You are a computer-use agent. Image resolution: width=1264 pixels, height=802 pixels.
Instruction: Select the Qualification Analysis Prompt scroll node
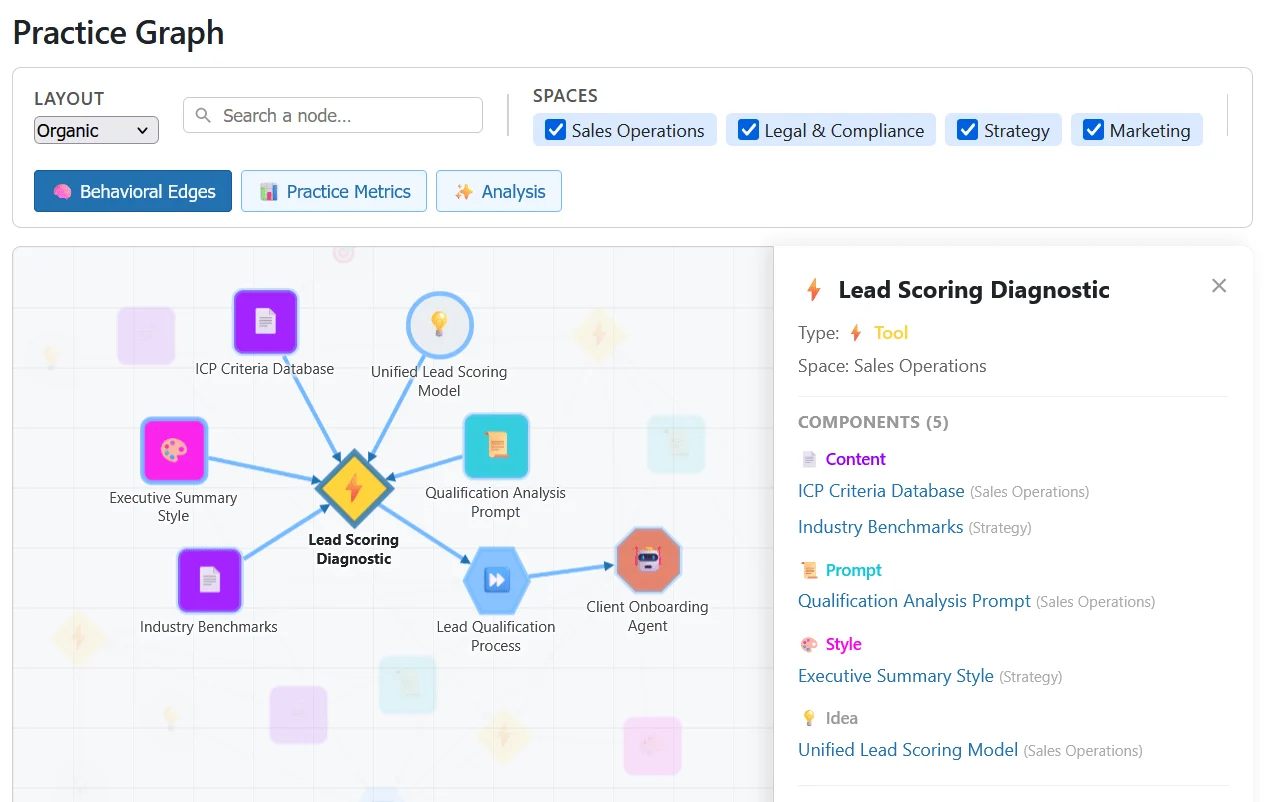(496, 446)
